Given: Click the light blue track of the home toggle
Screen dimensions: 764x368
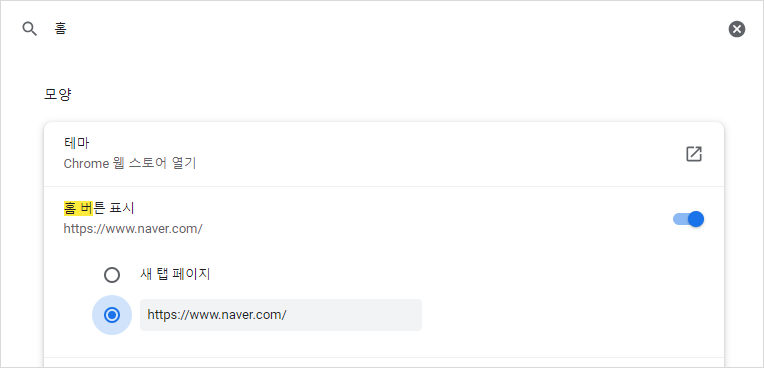Looking at the screenshot, I should pyautogui.click(x=680, y=219).
